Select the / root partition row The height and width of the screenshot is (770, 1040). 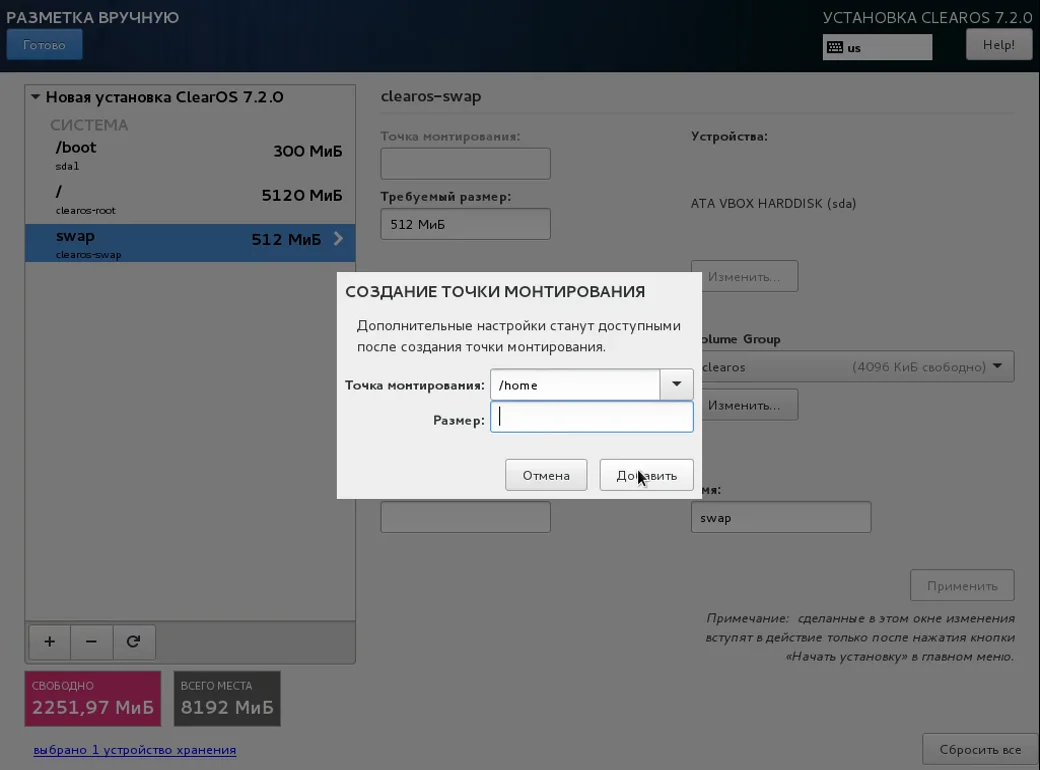pyautogui.click(x=190, y=199)
